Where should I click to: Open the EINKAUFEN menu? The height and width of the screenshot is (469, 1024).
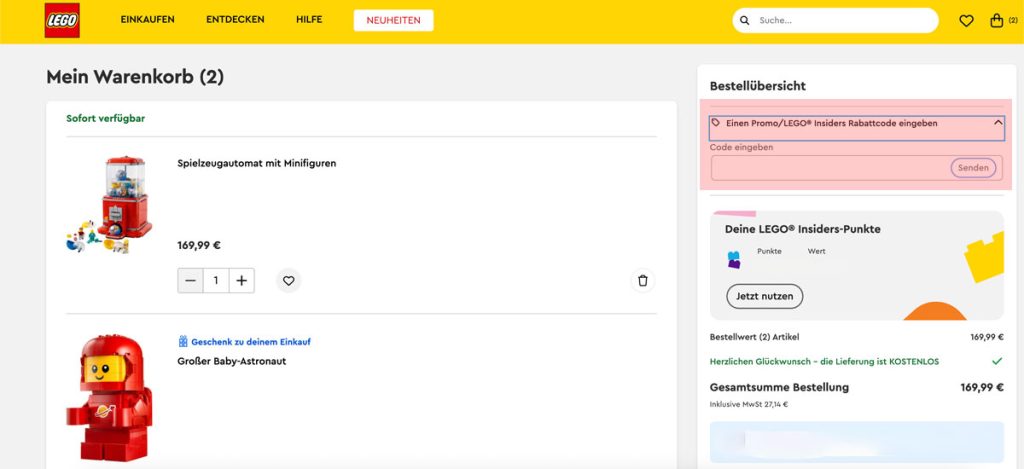(x=148, y=21)
